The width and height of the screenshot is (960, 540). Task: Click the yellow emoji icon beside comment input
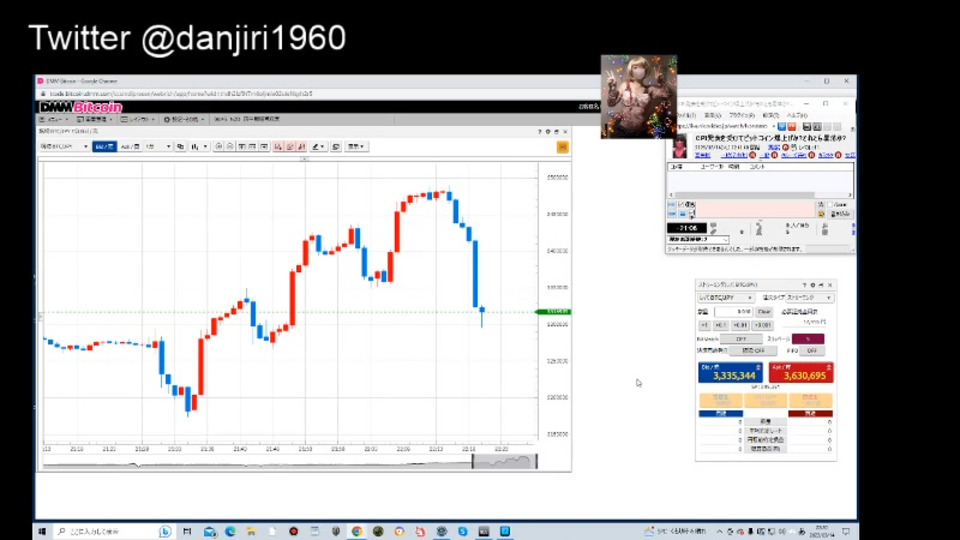tap(821, 214)
